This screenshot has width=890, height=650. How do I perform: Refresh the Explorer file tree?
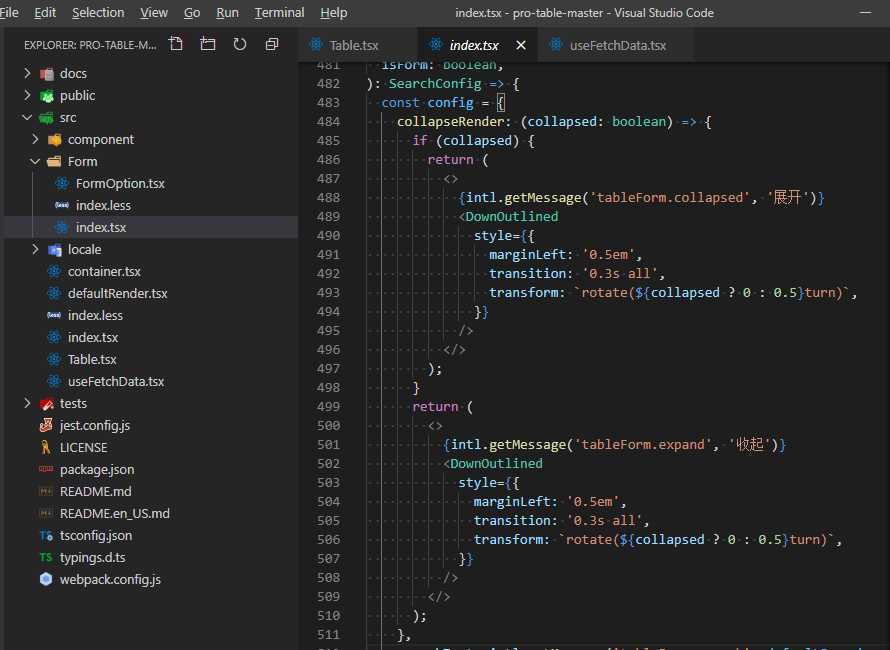pos(240,45)
